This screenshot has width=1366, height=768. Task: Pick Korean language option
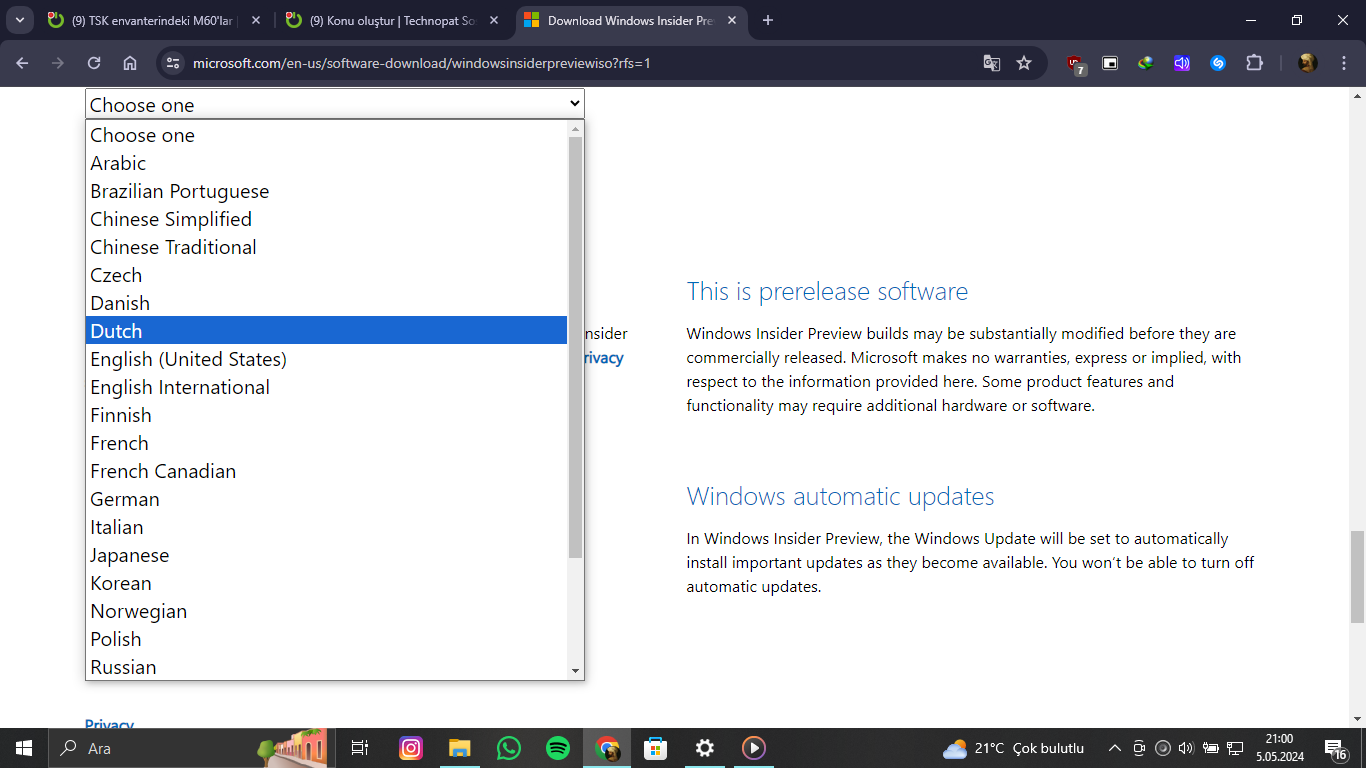[326, 583]
